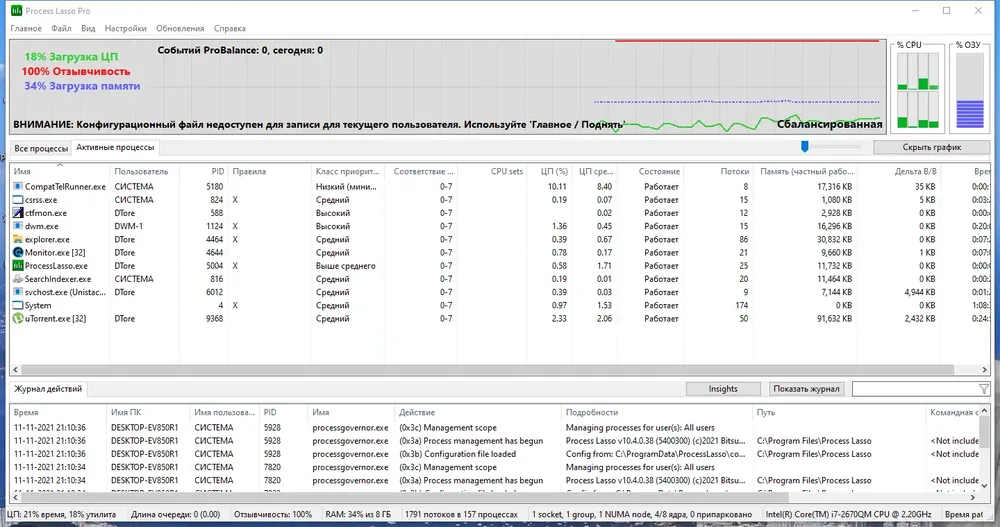The image size is (1000, 527).
Task: Click status bar RAM: 34% из 8 ГБ
Action: click(358, 514)
